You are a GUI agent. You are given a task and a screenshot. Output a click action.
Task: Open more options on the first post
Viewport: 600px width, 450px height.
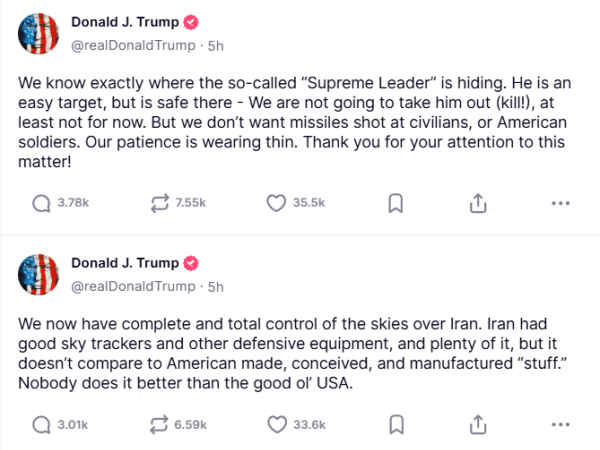click(561, 203)
